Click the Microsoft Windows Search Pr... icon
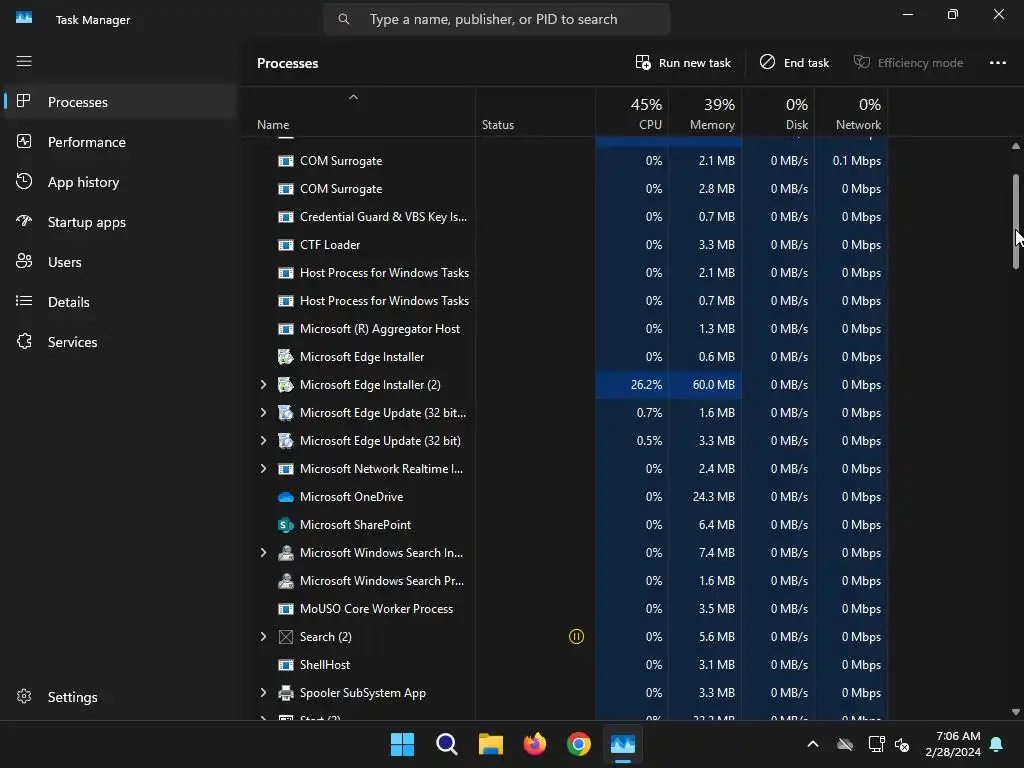 pos(285,581)
